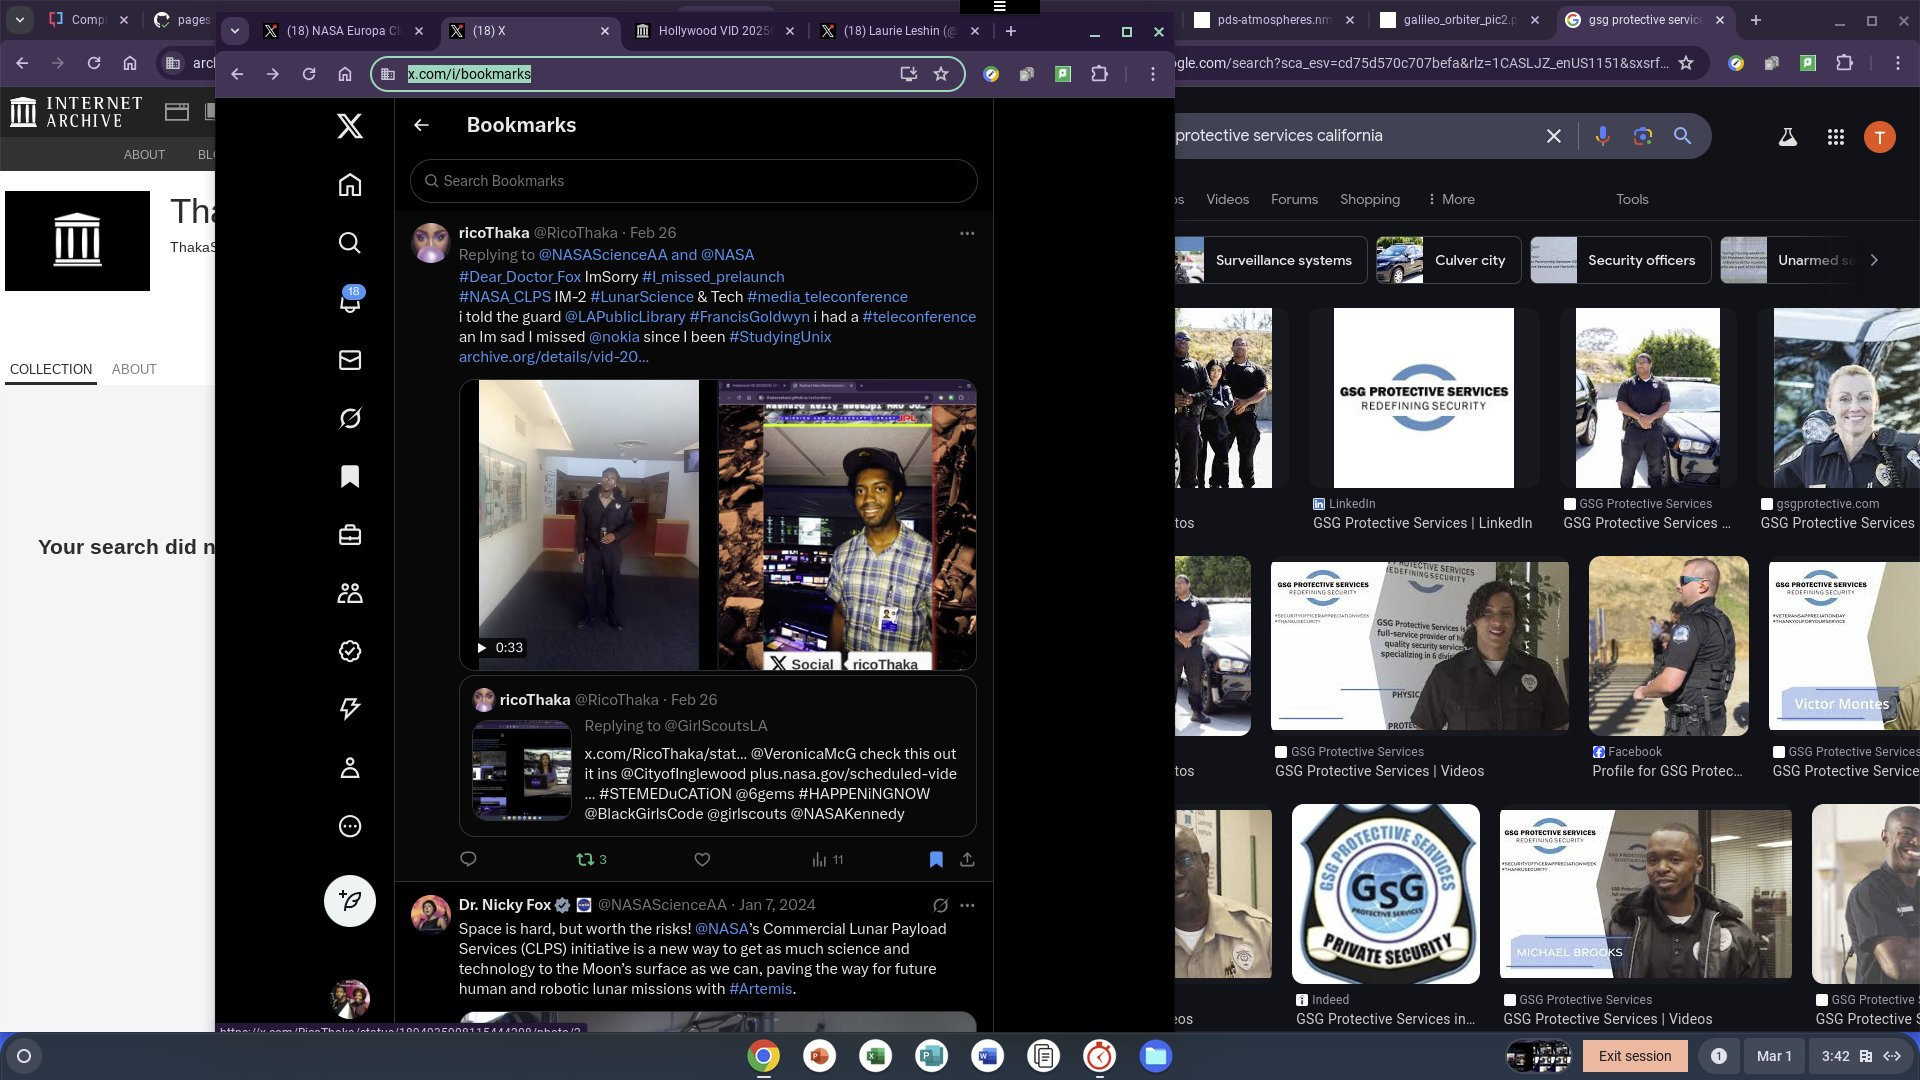Viewport: 1920px width, 1080px height.
Task: Filter images by Culver city chip
Action: tap(1448, 260)
